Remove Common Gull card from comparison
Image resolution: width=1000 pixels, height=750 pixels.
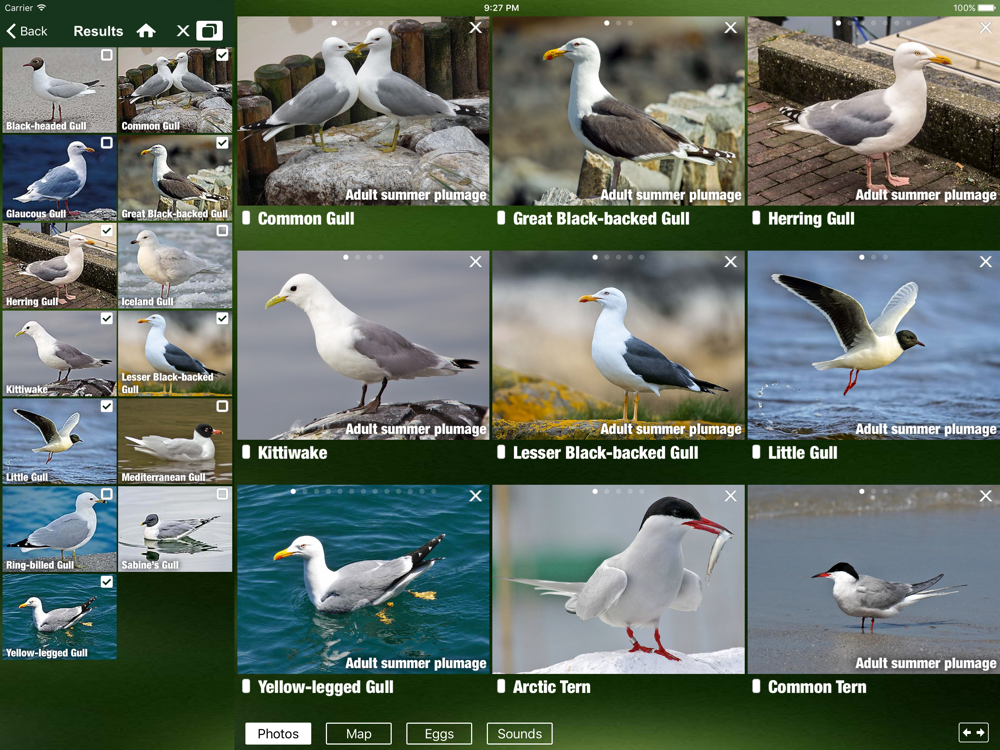(x=476, y=27)
